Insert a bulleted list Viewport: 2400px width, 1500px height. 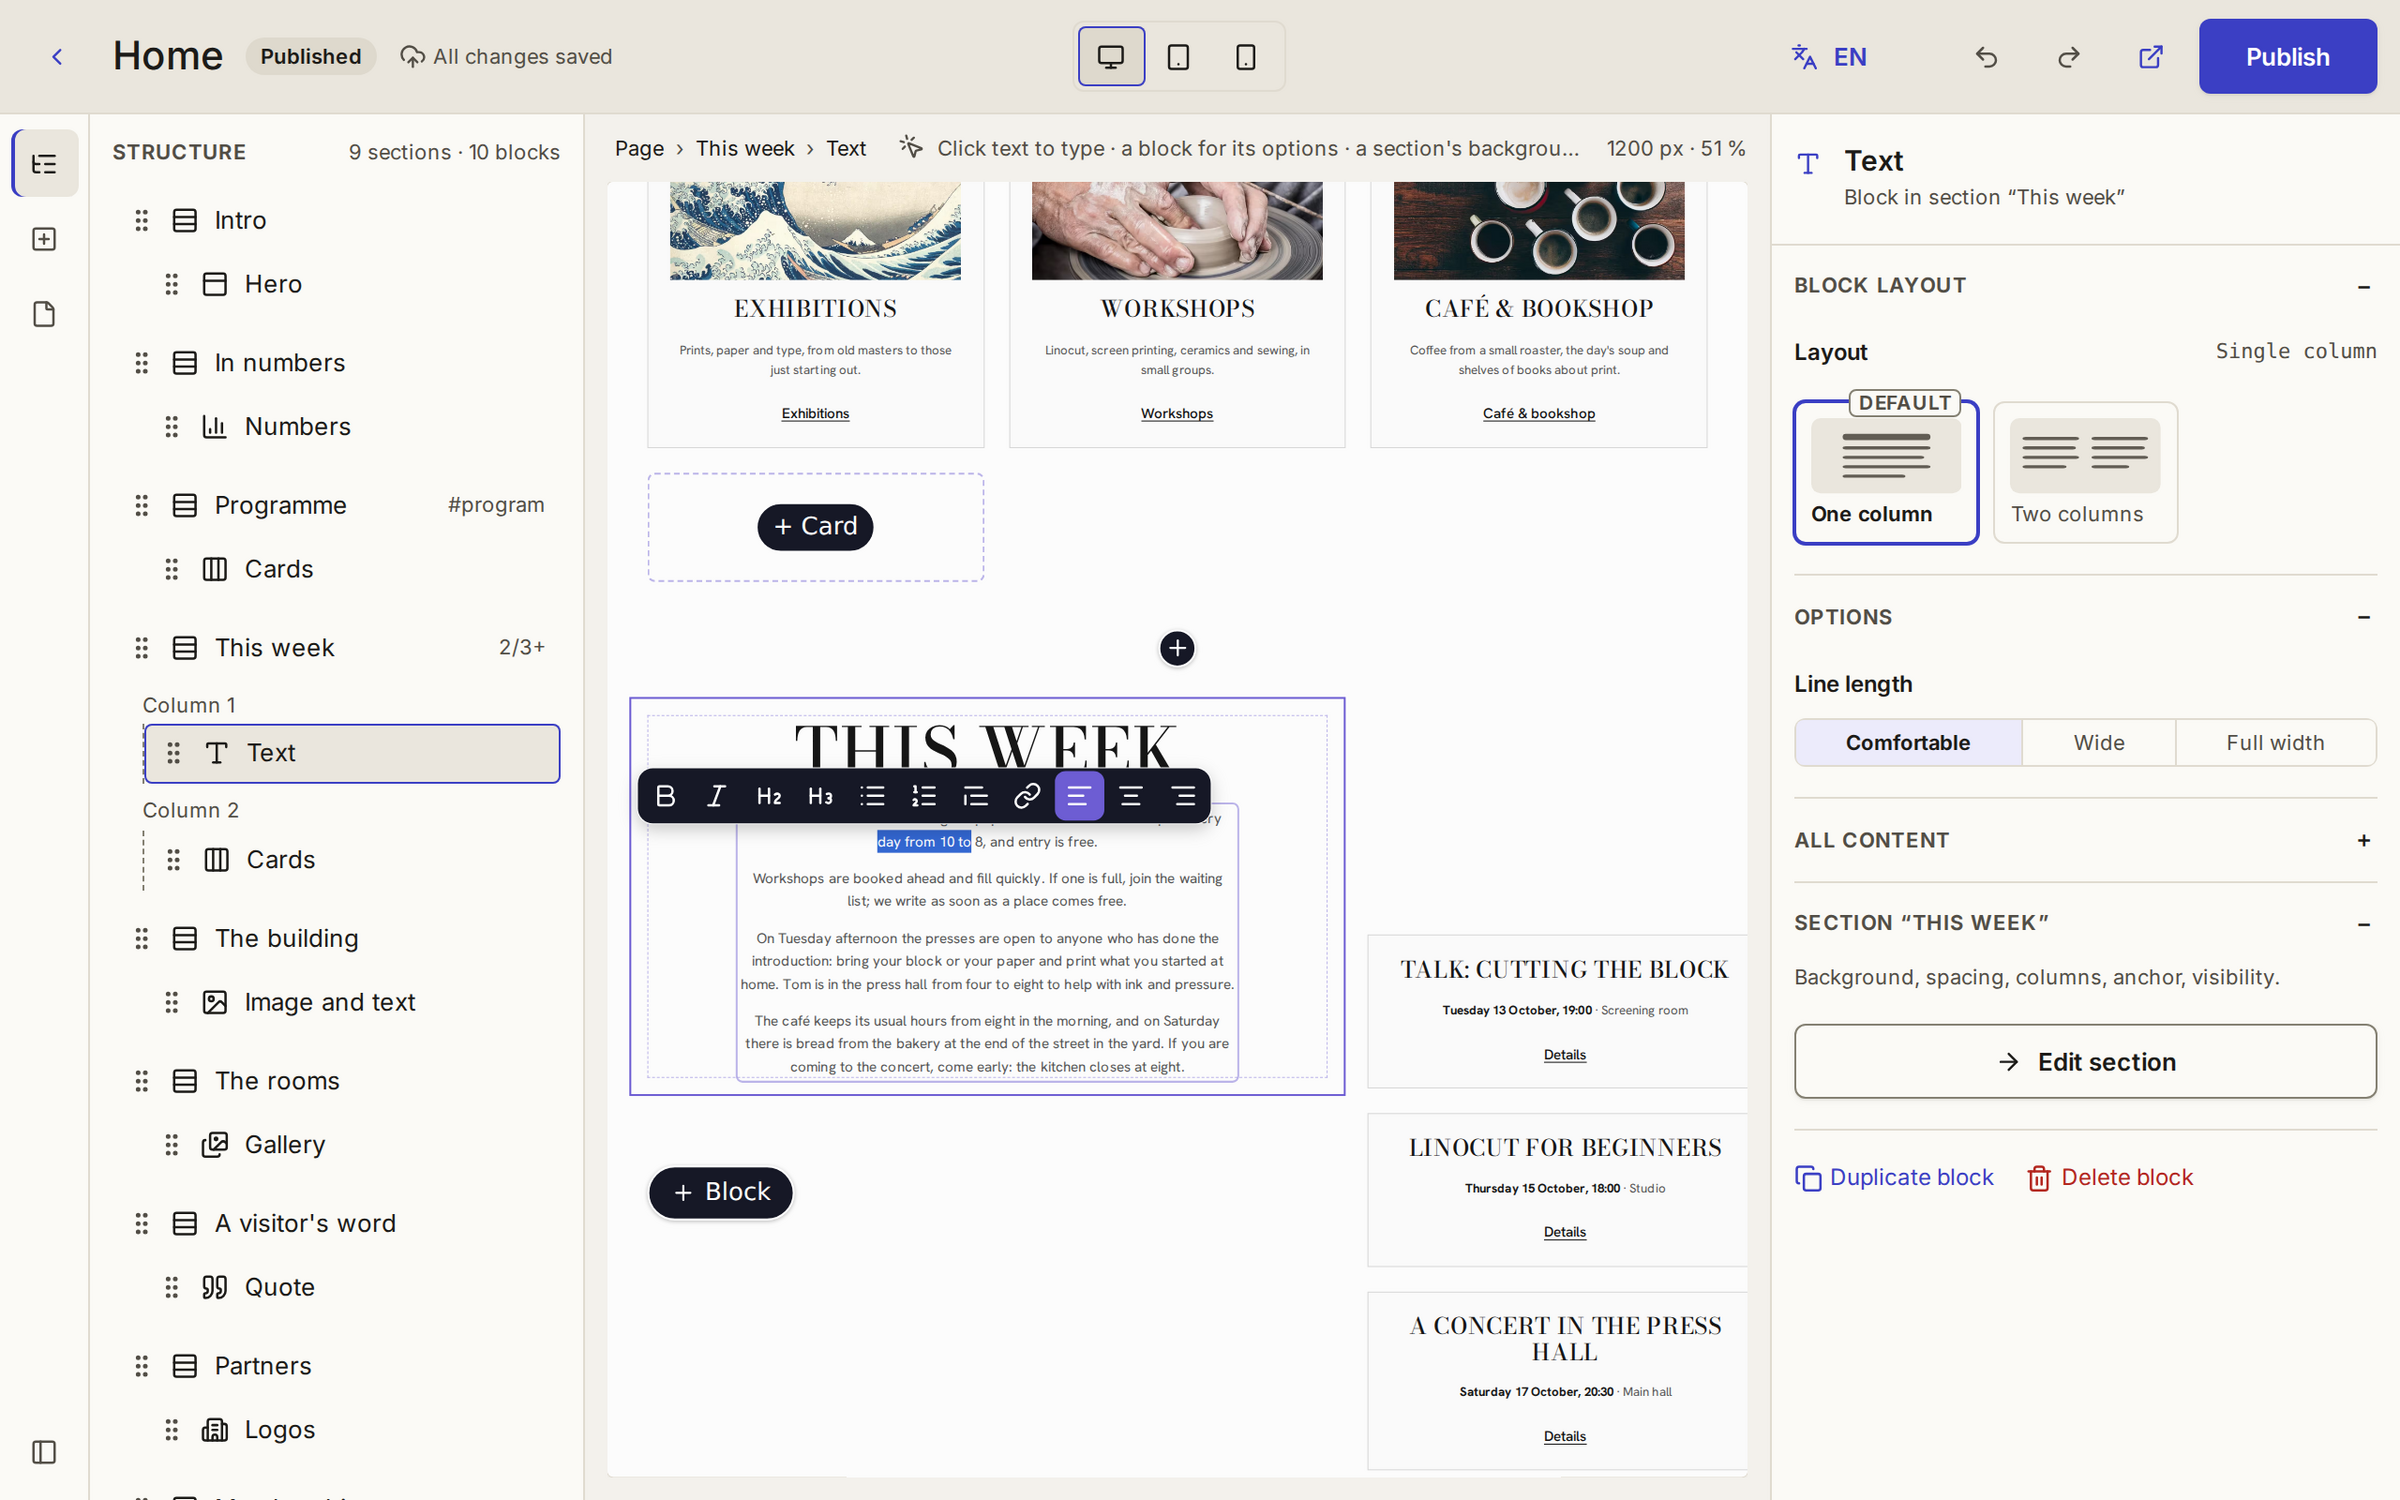click(x=872, y=796)
